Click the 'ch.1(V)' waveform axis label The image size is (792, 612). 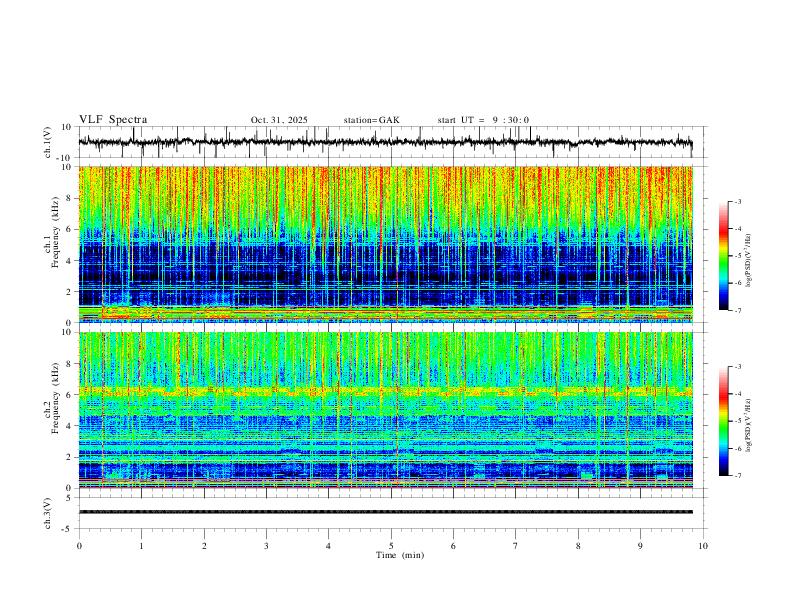48,142
